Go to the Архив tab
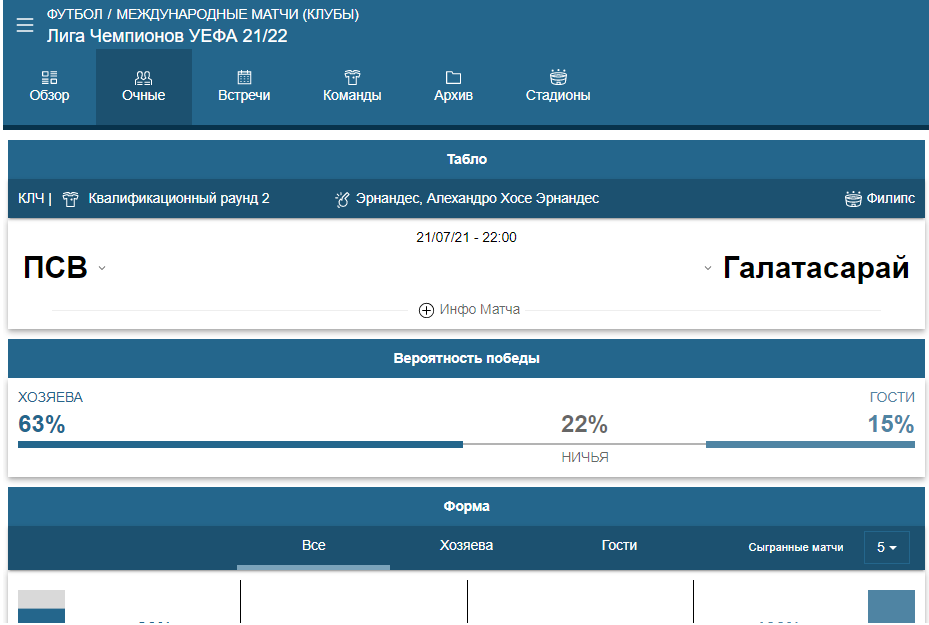 (453, 87)
